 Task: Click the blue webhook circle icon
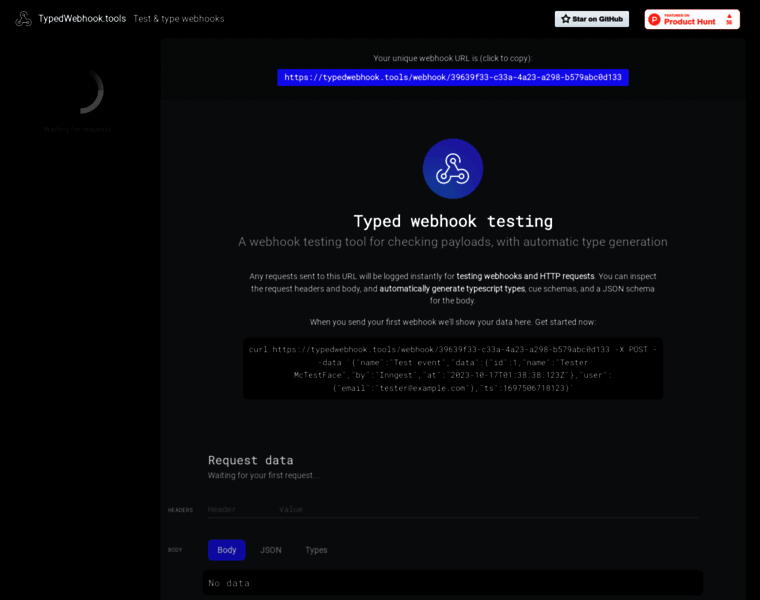click(x=453, y=169)
